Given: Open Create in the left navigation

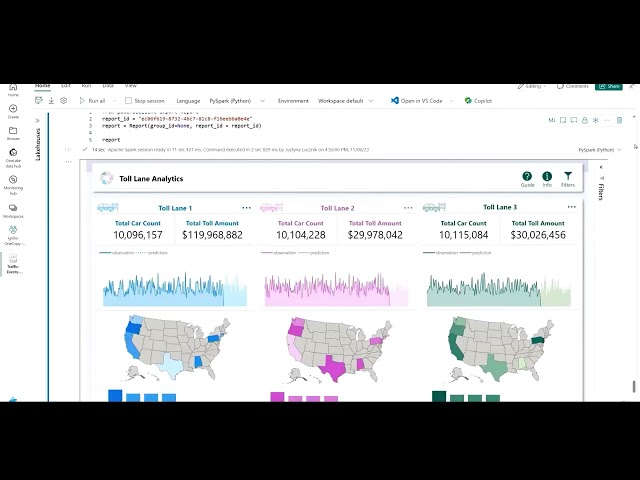Looking at the screenshot, I should pyautogui.click(x=13, y=111).
